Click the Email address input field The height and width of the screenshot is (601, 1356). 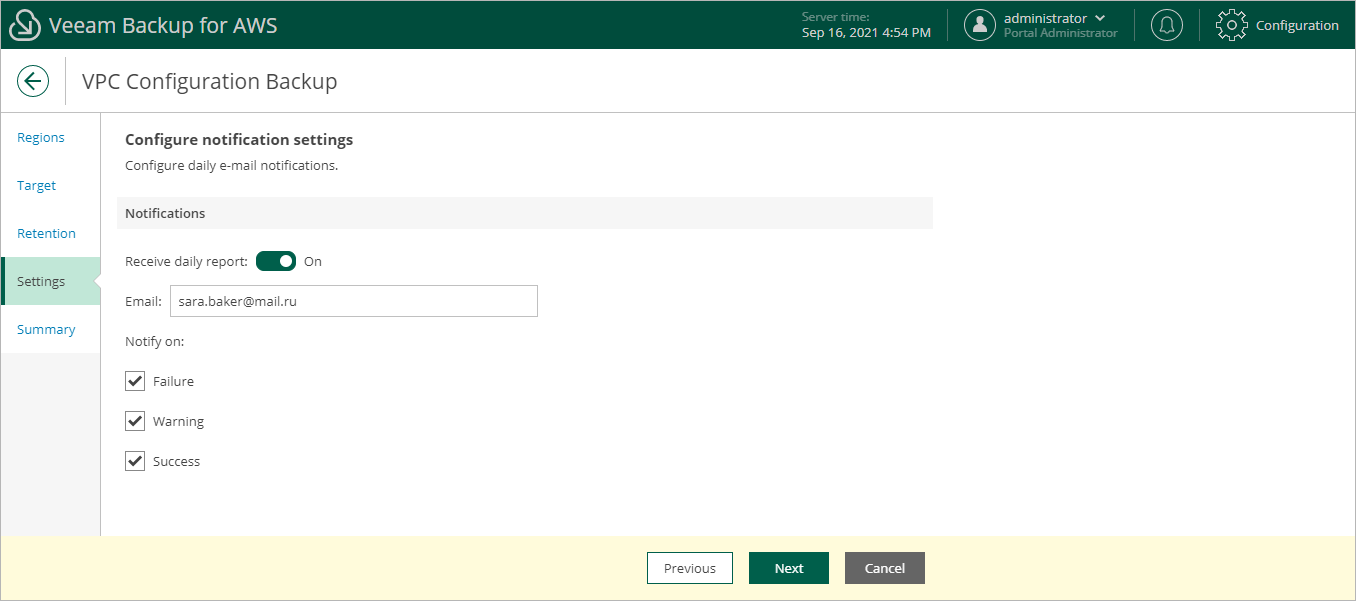353,301
